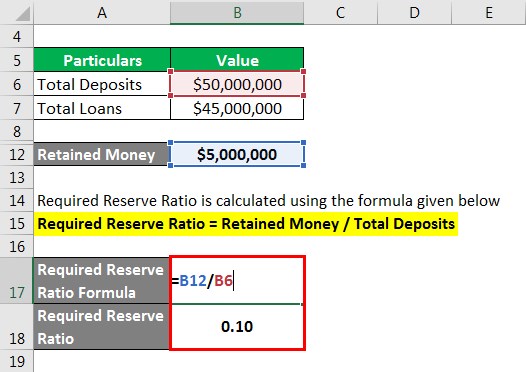This screenshot has height=372, width=526.
Task: Select row 8 header
Action: pyautogui.click(x=17, y=131)
